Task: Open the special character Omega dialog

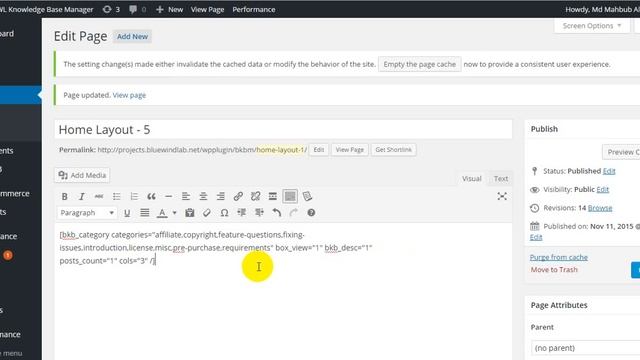Action: pos(224,213)
